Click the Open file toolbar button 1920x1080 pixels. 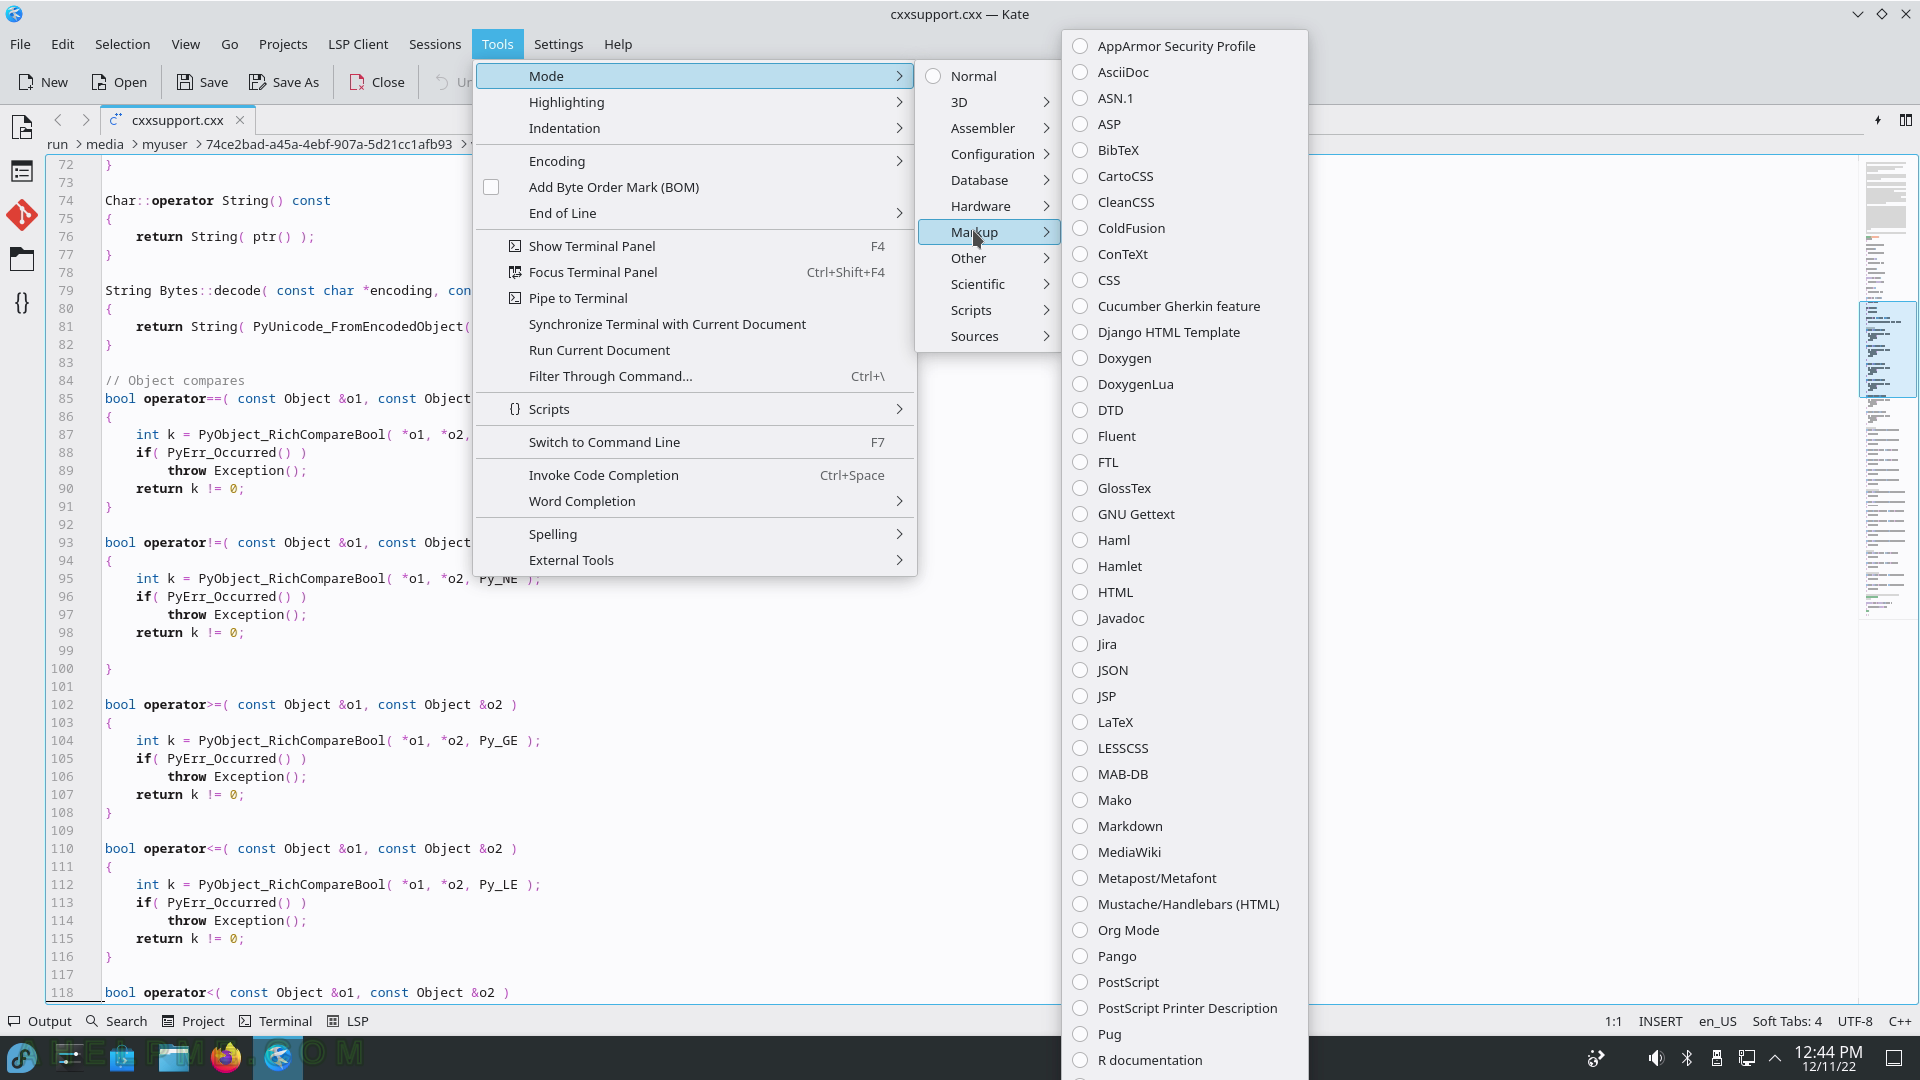[x=118, y=82]
